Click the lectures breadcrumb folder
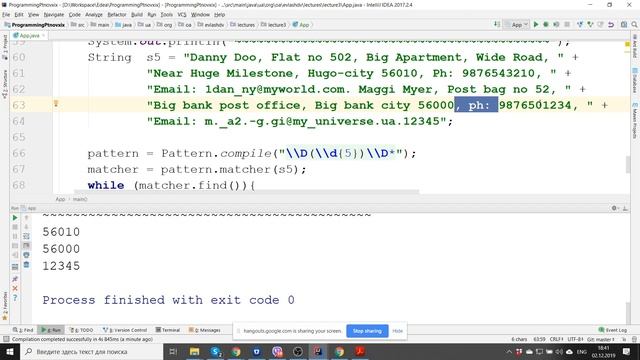 click(x=242, y=25)
